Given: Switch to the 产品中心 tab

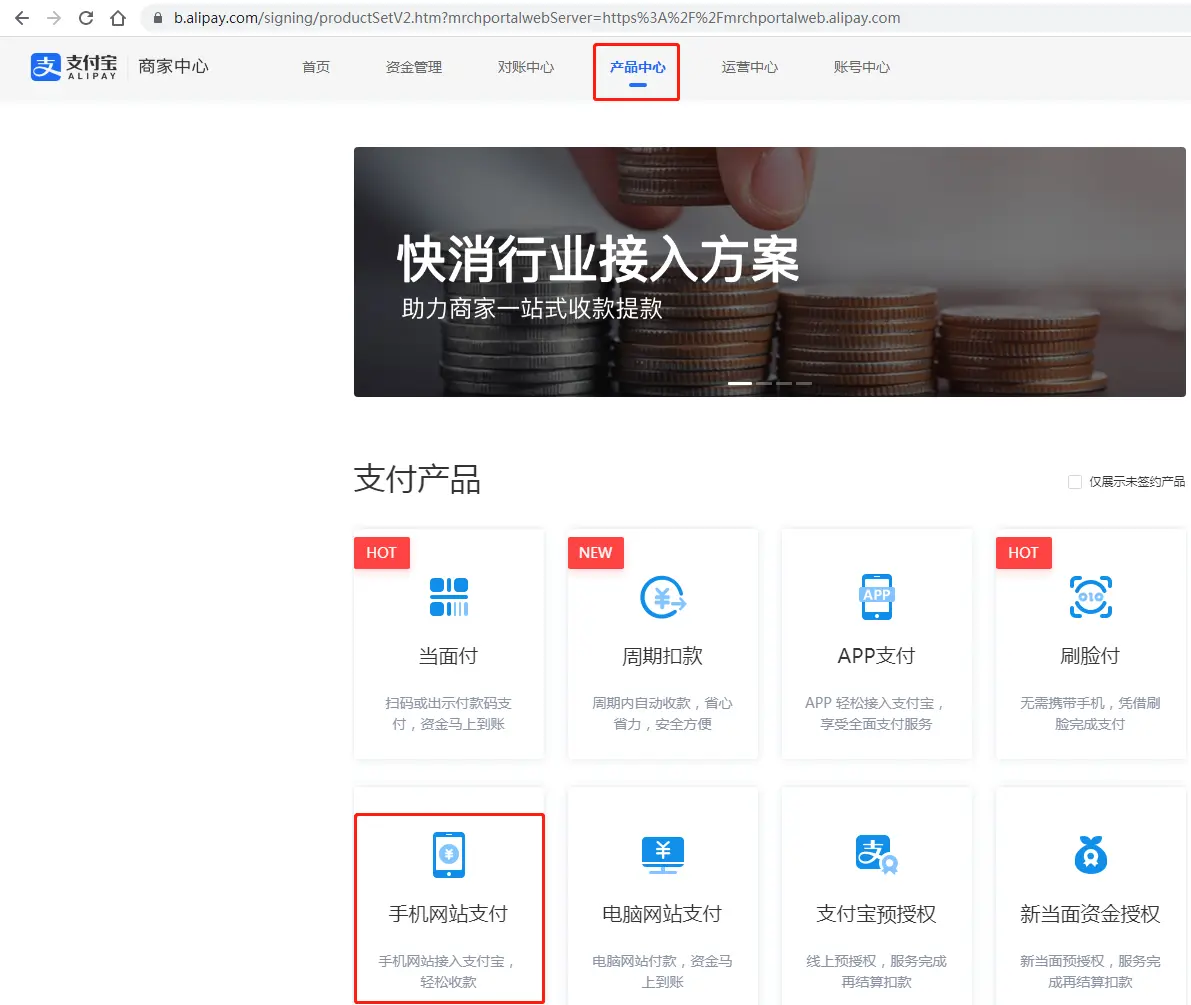Looking at the screenshot, I should point(637,68).
